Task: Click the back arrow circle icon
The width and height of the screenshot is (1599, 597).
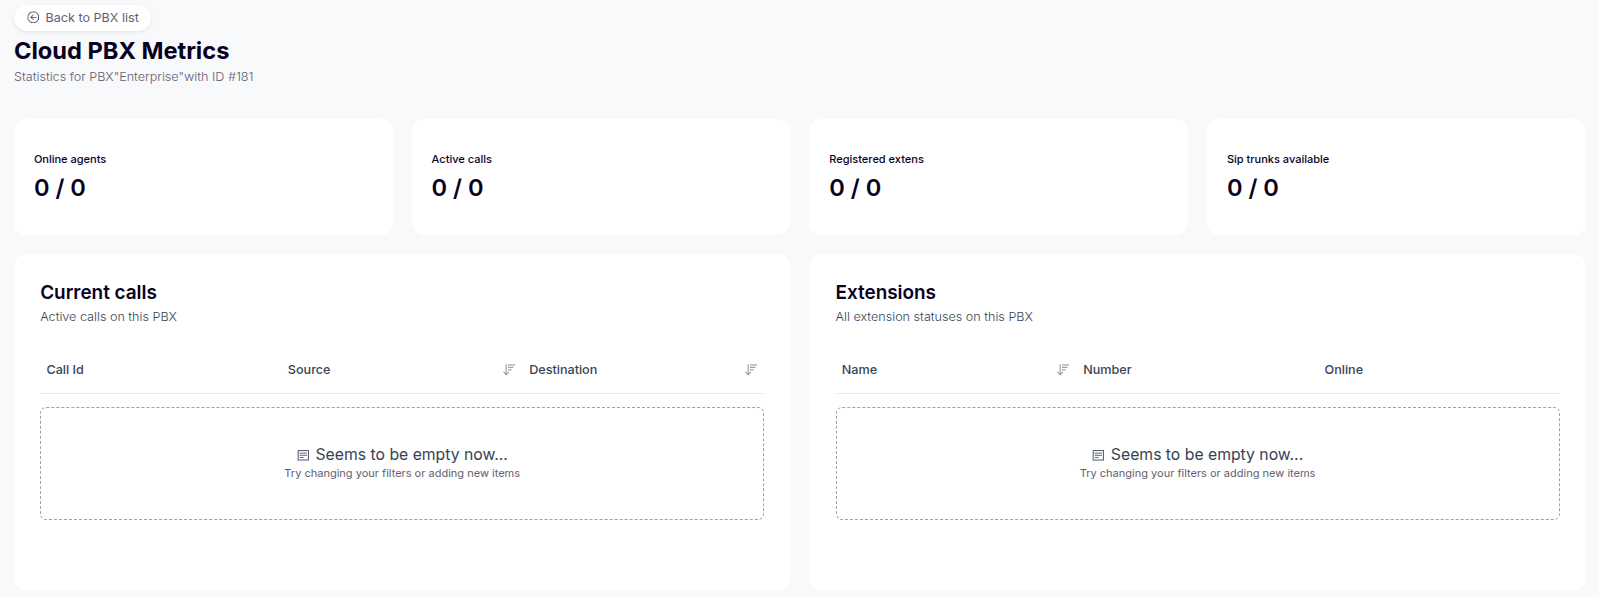Action: click(x=33, y=18)
